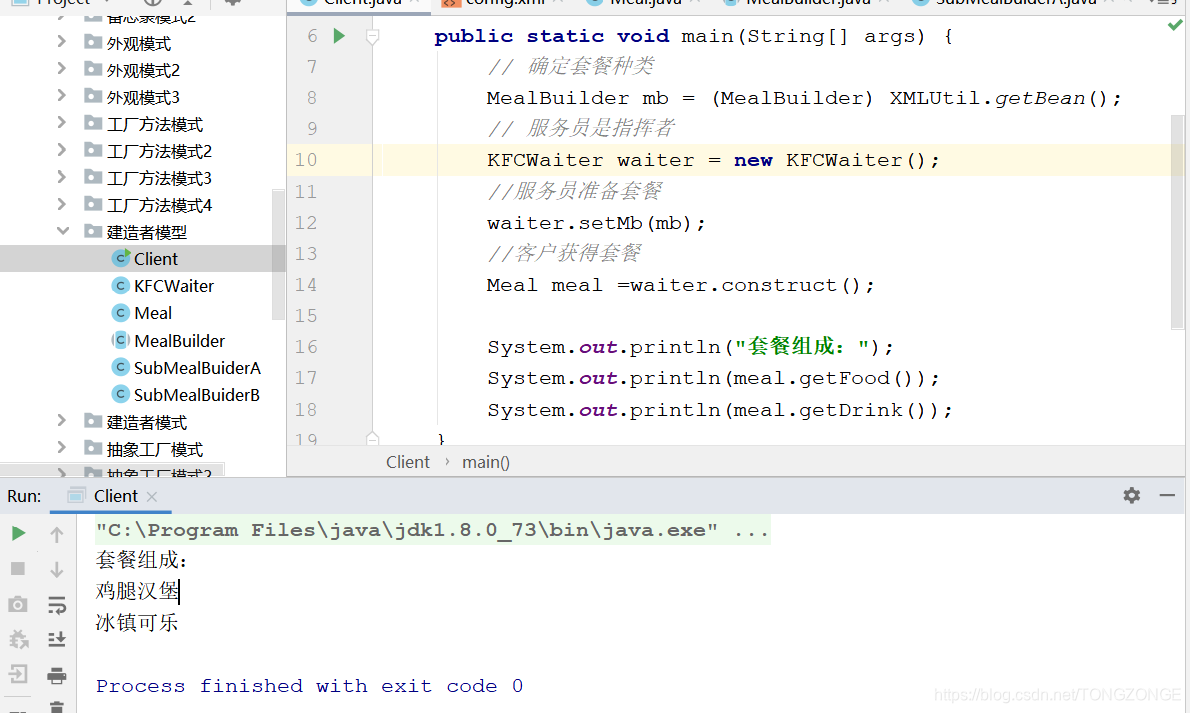The width and height of the screenshot is (1190, 713).
Task: Click the editor vertical scrollbar
Action: point(1177,222)
